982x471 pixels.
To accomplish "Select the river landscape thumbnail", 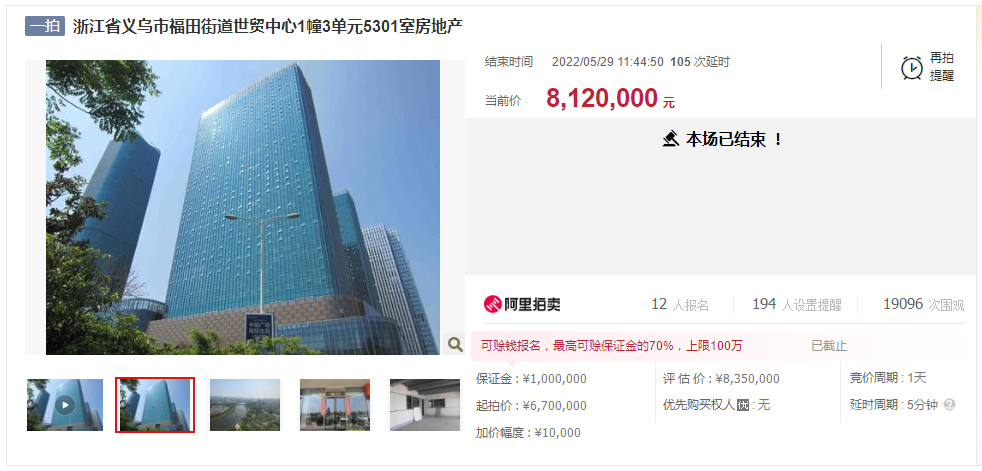I will click(x=245, y=405).
